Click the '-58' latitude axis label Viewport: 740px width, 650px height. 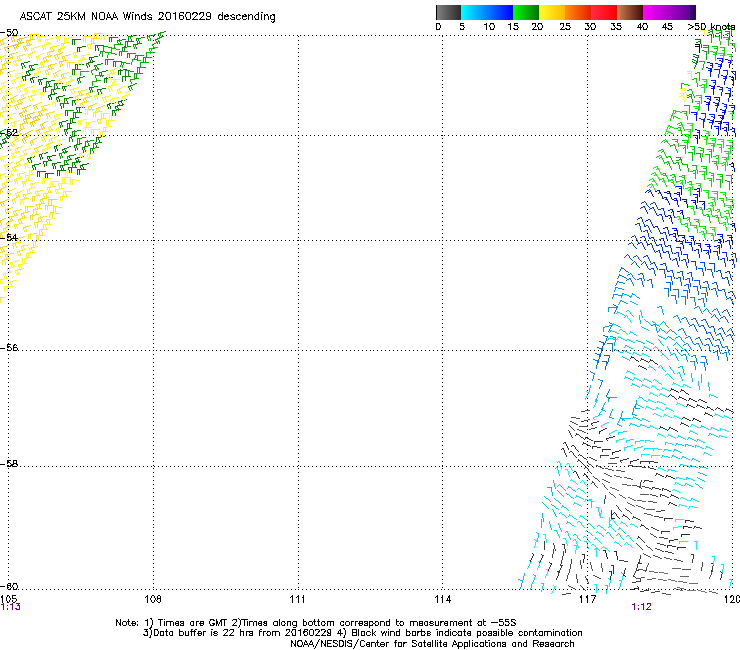(x=9, y=464)
